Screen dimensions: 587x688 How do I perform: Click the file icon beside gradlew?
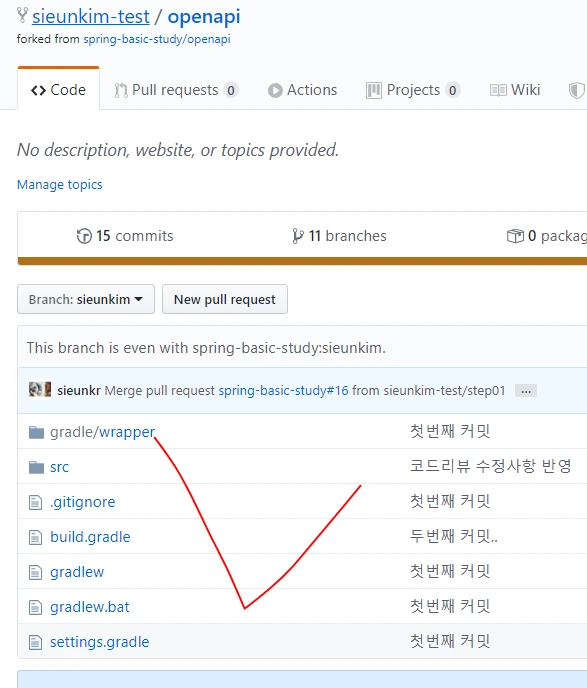(x=36, y=573)
